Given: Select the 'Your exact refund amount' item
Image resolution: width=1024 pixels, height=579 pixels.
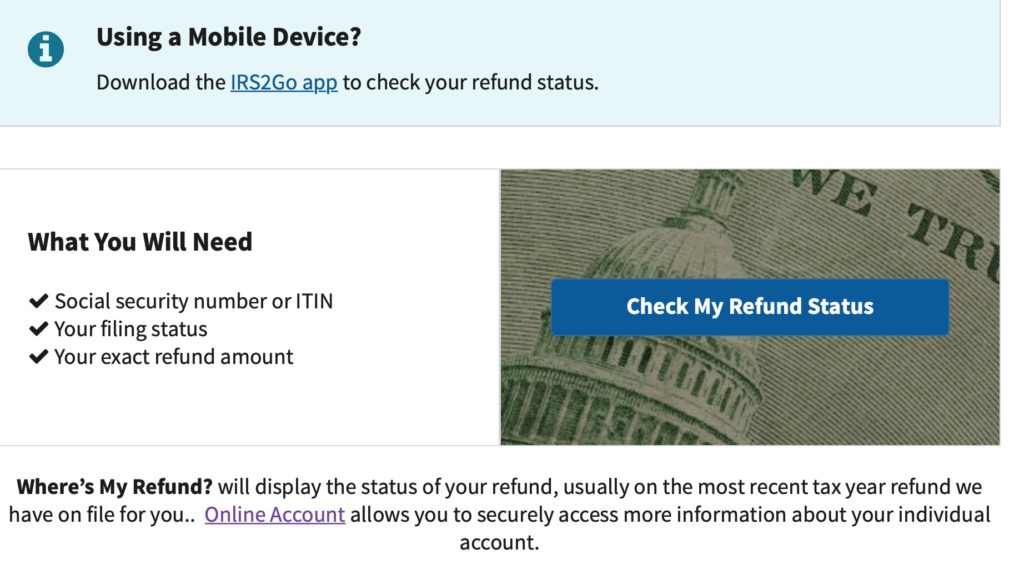Looking at the screenshot, I should (176, 356).
